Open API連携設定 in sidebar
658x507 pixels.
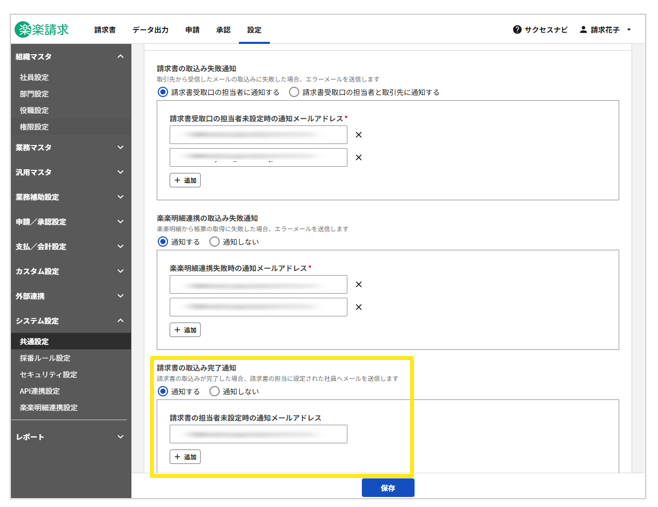[x=40, y=391]
